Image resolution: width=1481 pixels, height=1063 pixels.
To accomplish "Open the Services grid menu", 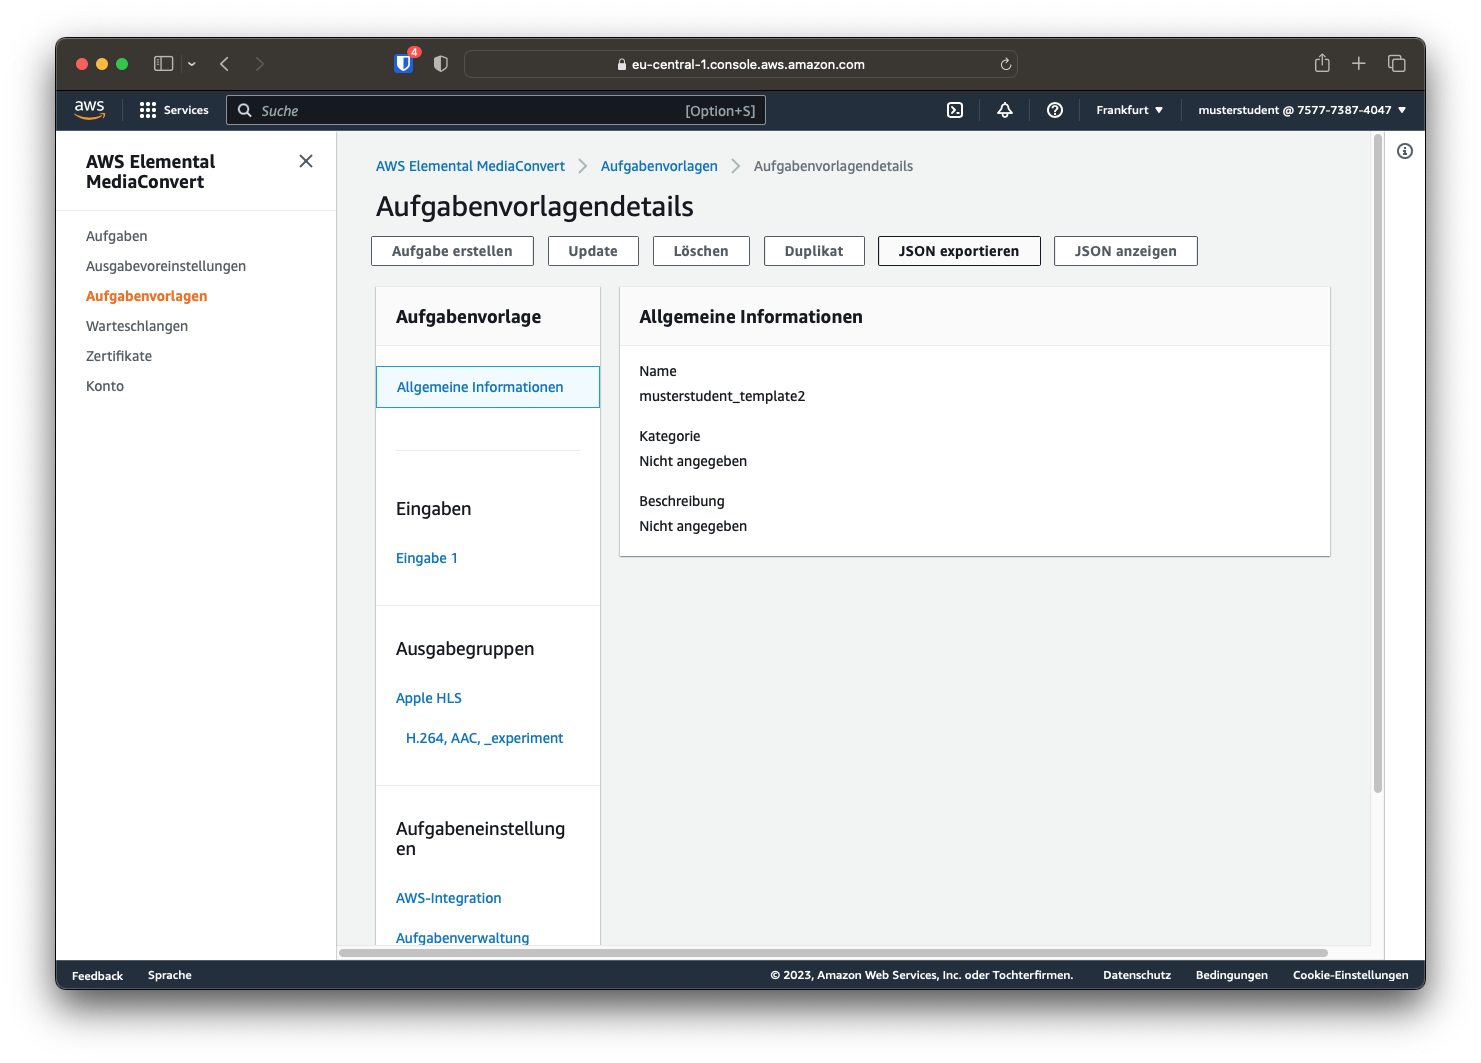I will point(174,110).
